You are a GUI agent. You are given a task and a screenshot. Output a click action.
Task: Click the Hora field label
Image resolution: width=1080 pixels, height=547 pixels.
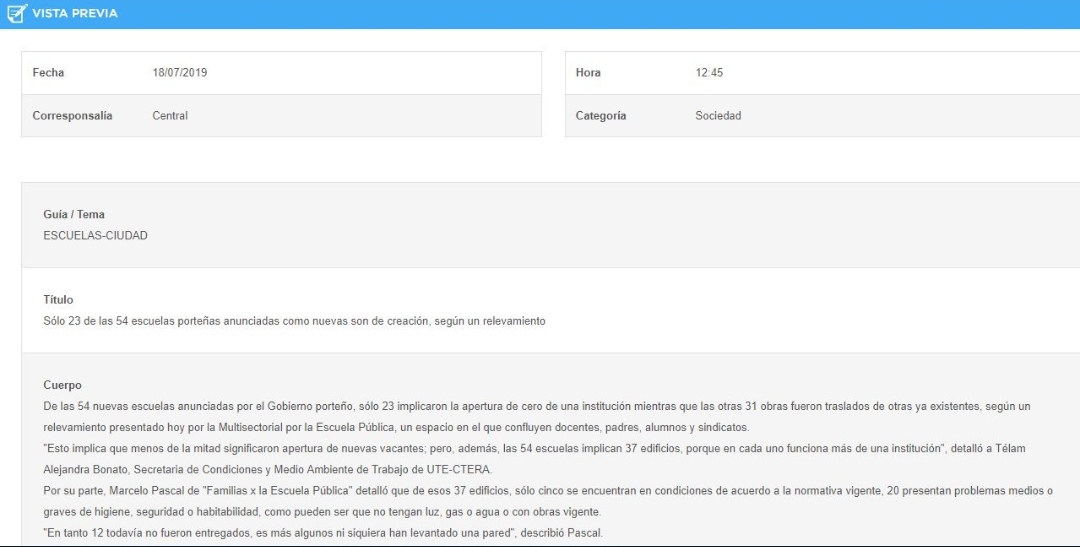(588, 73)
